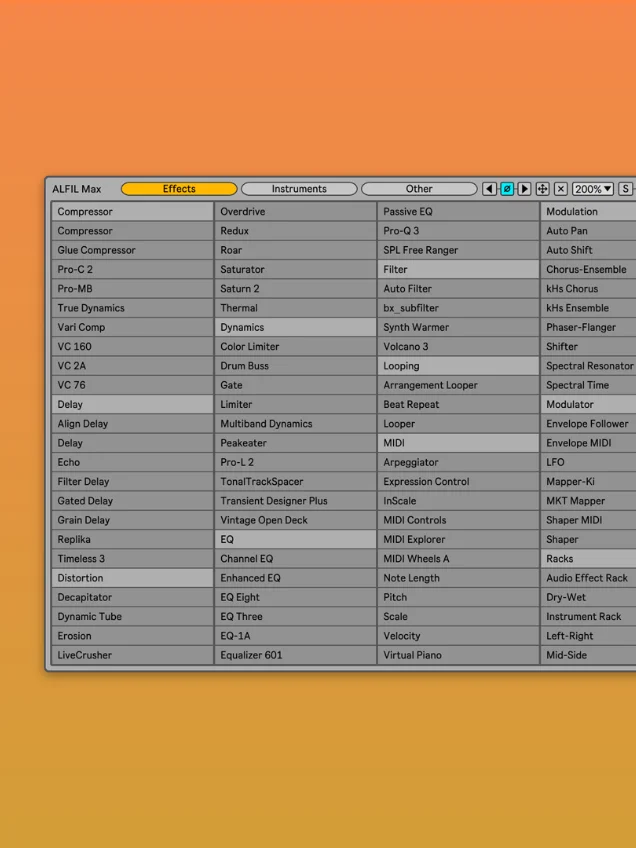
Task: Select Auto Filter
Action: coord(458,289)
